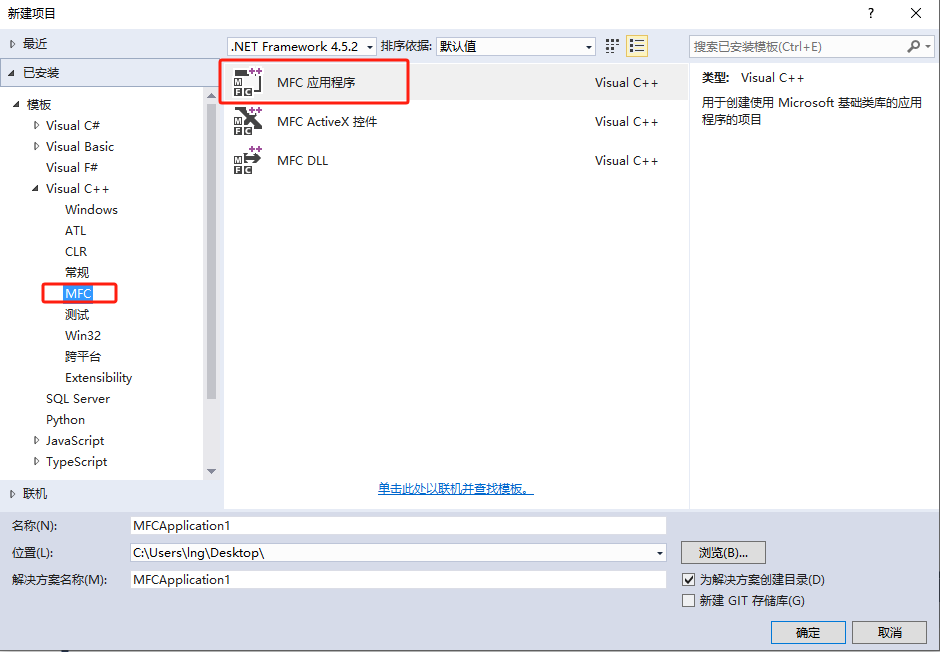Screen dimensions: 940x652
Task: Click the 浏览(B)... button
Action: [x=723, y=553]
